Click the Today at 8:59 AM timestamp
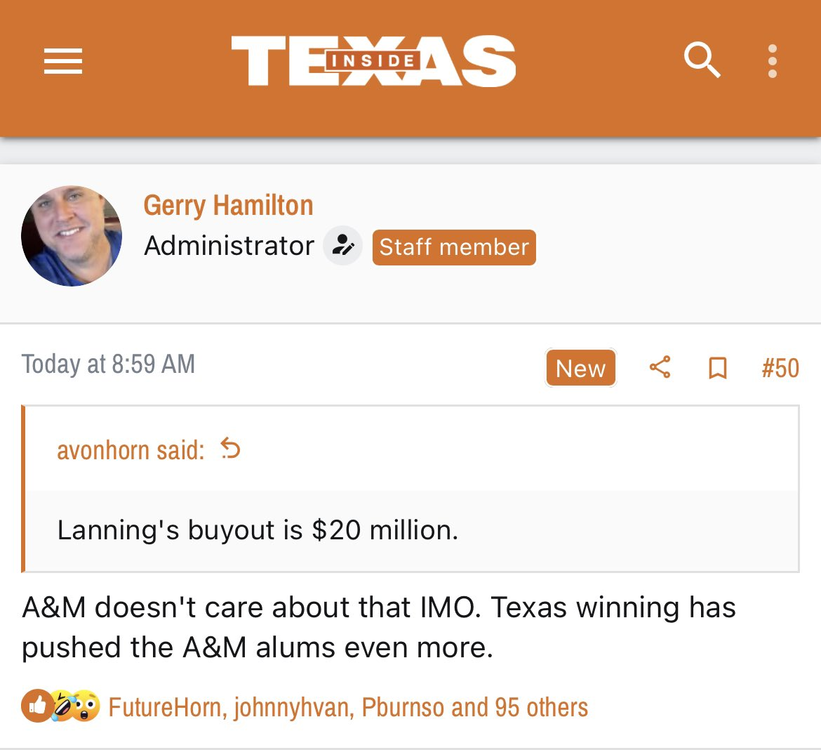This screenshot has height=750, width=821. (x=108, y=364)
